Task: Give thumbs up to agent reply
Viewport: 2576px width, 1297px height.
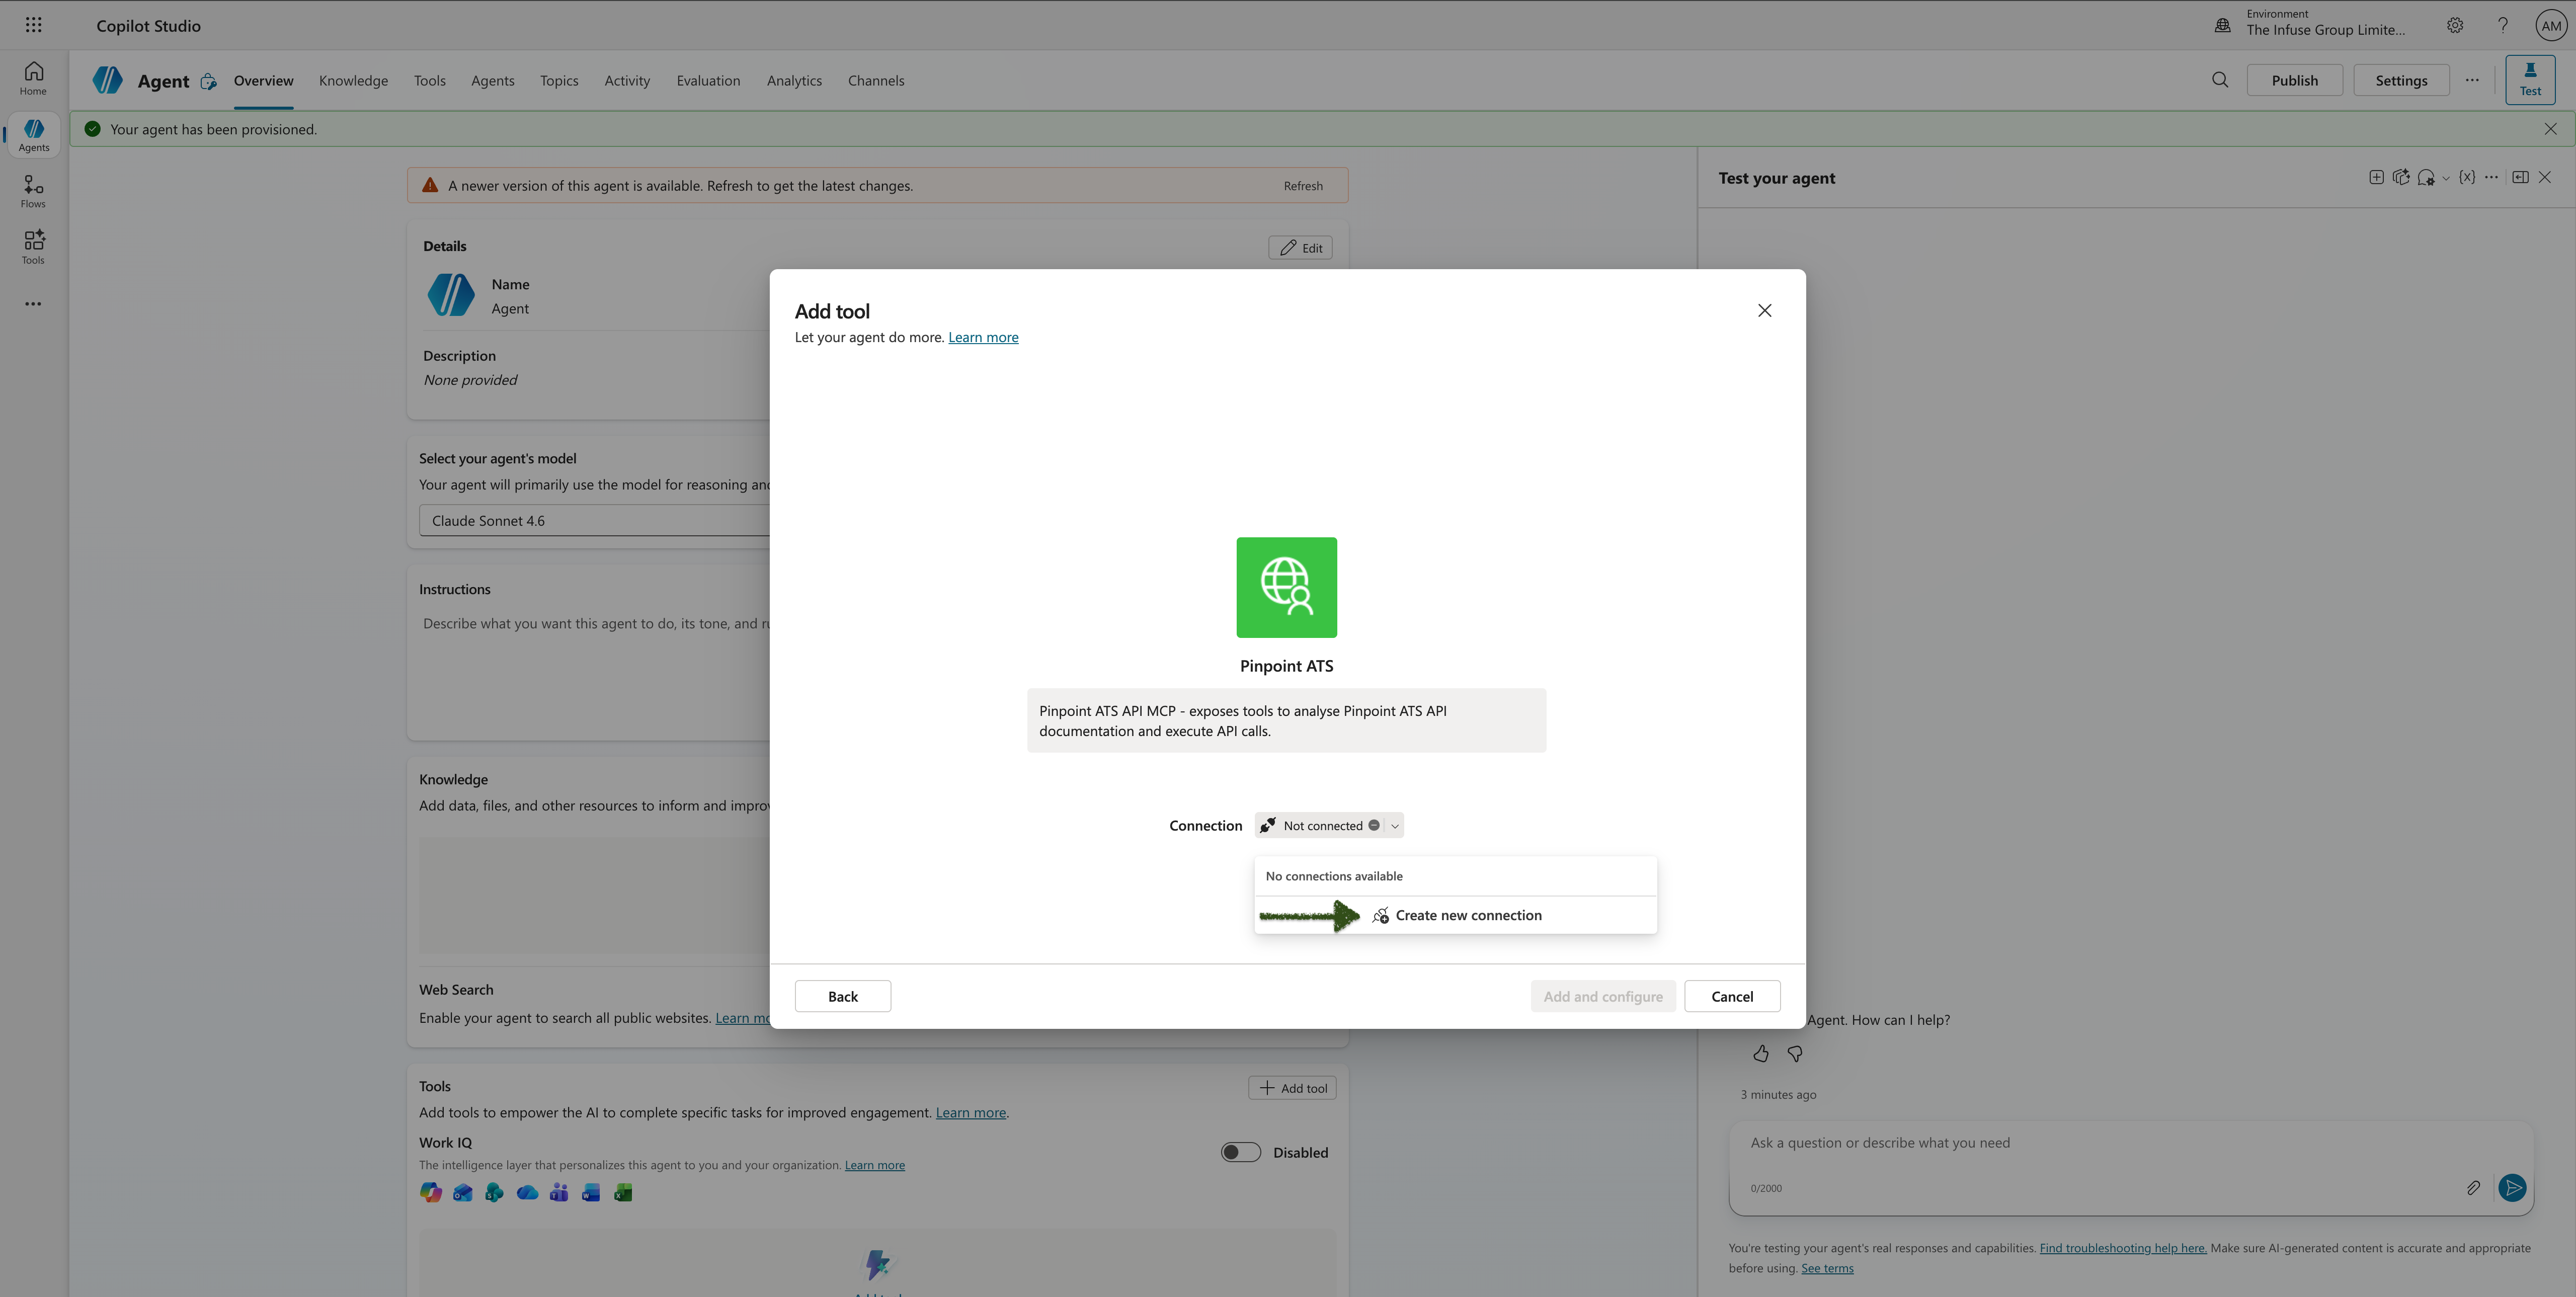Action: pyautogui.click(x=1761, y=1054)
